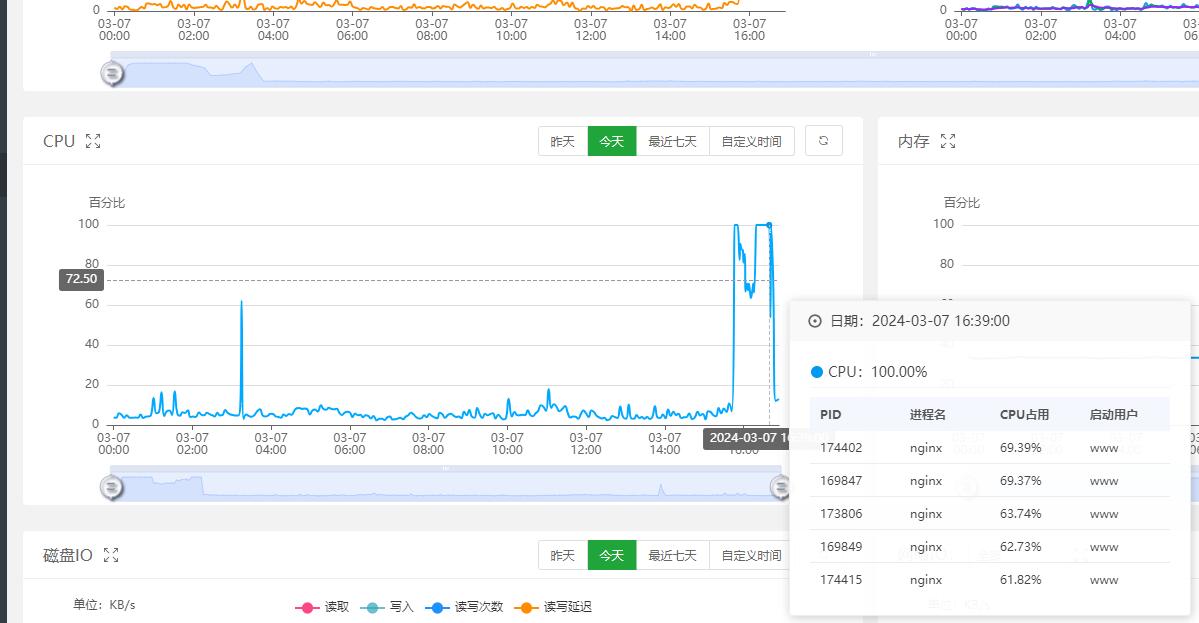Expand the 磁盘IO chart to fullscreen

[x=111, y=556]
